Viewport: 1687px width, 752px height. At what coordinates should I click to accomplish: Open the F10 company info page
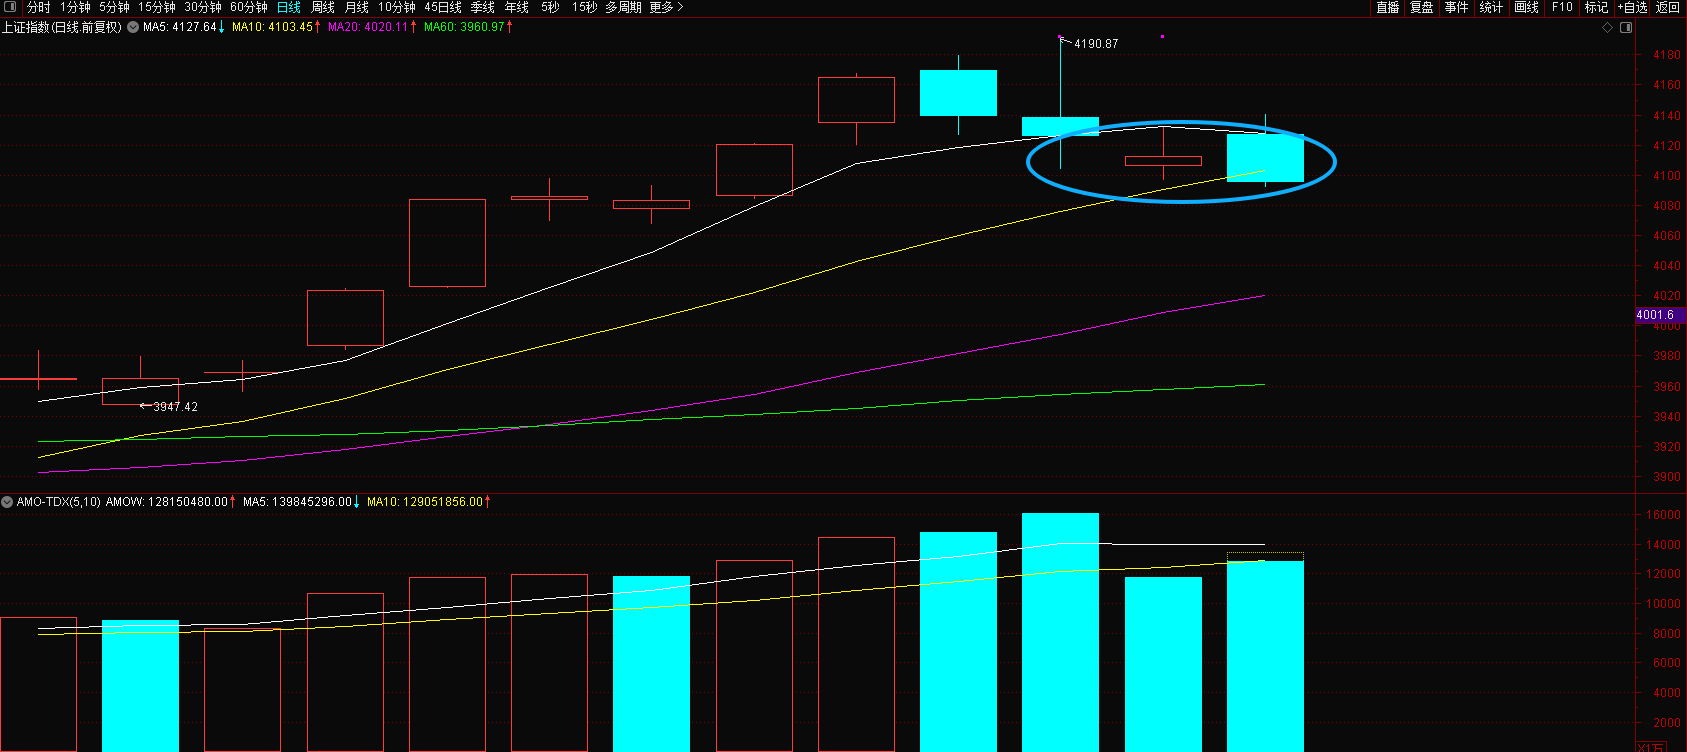click(x=1562, y=7)
